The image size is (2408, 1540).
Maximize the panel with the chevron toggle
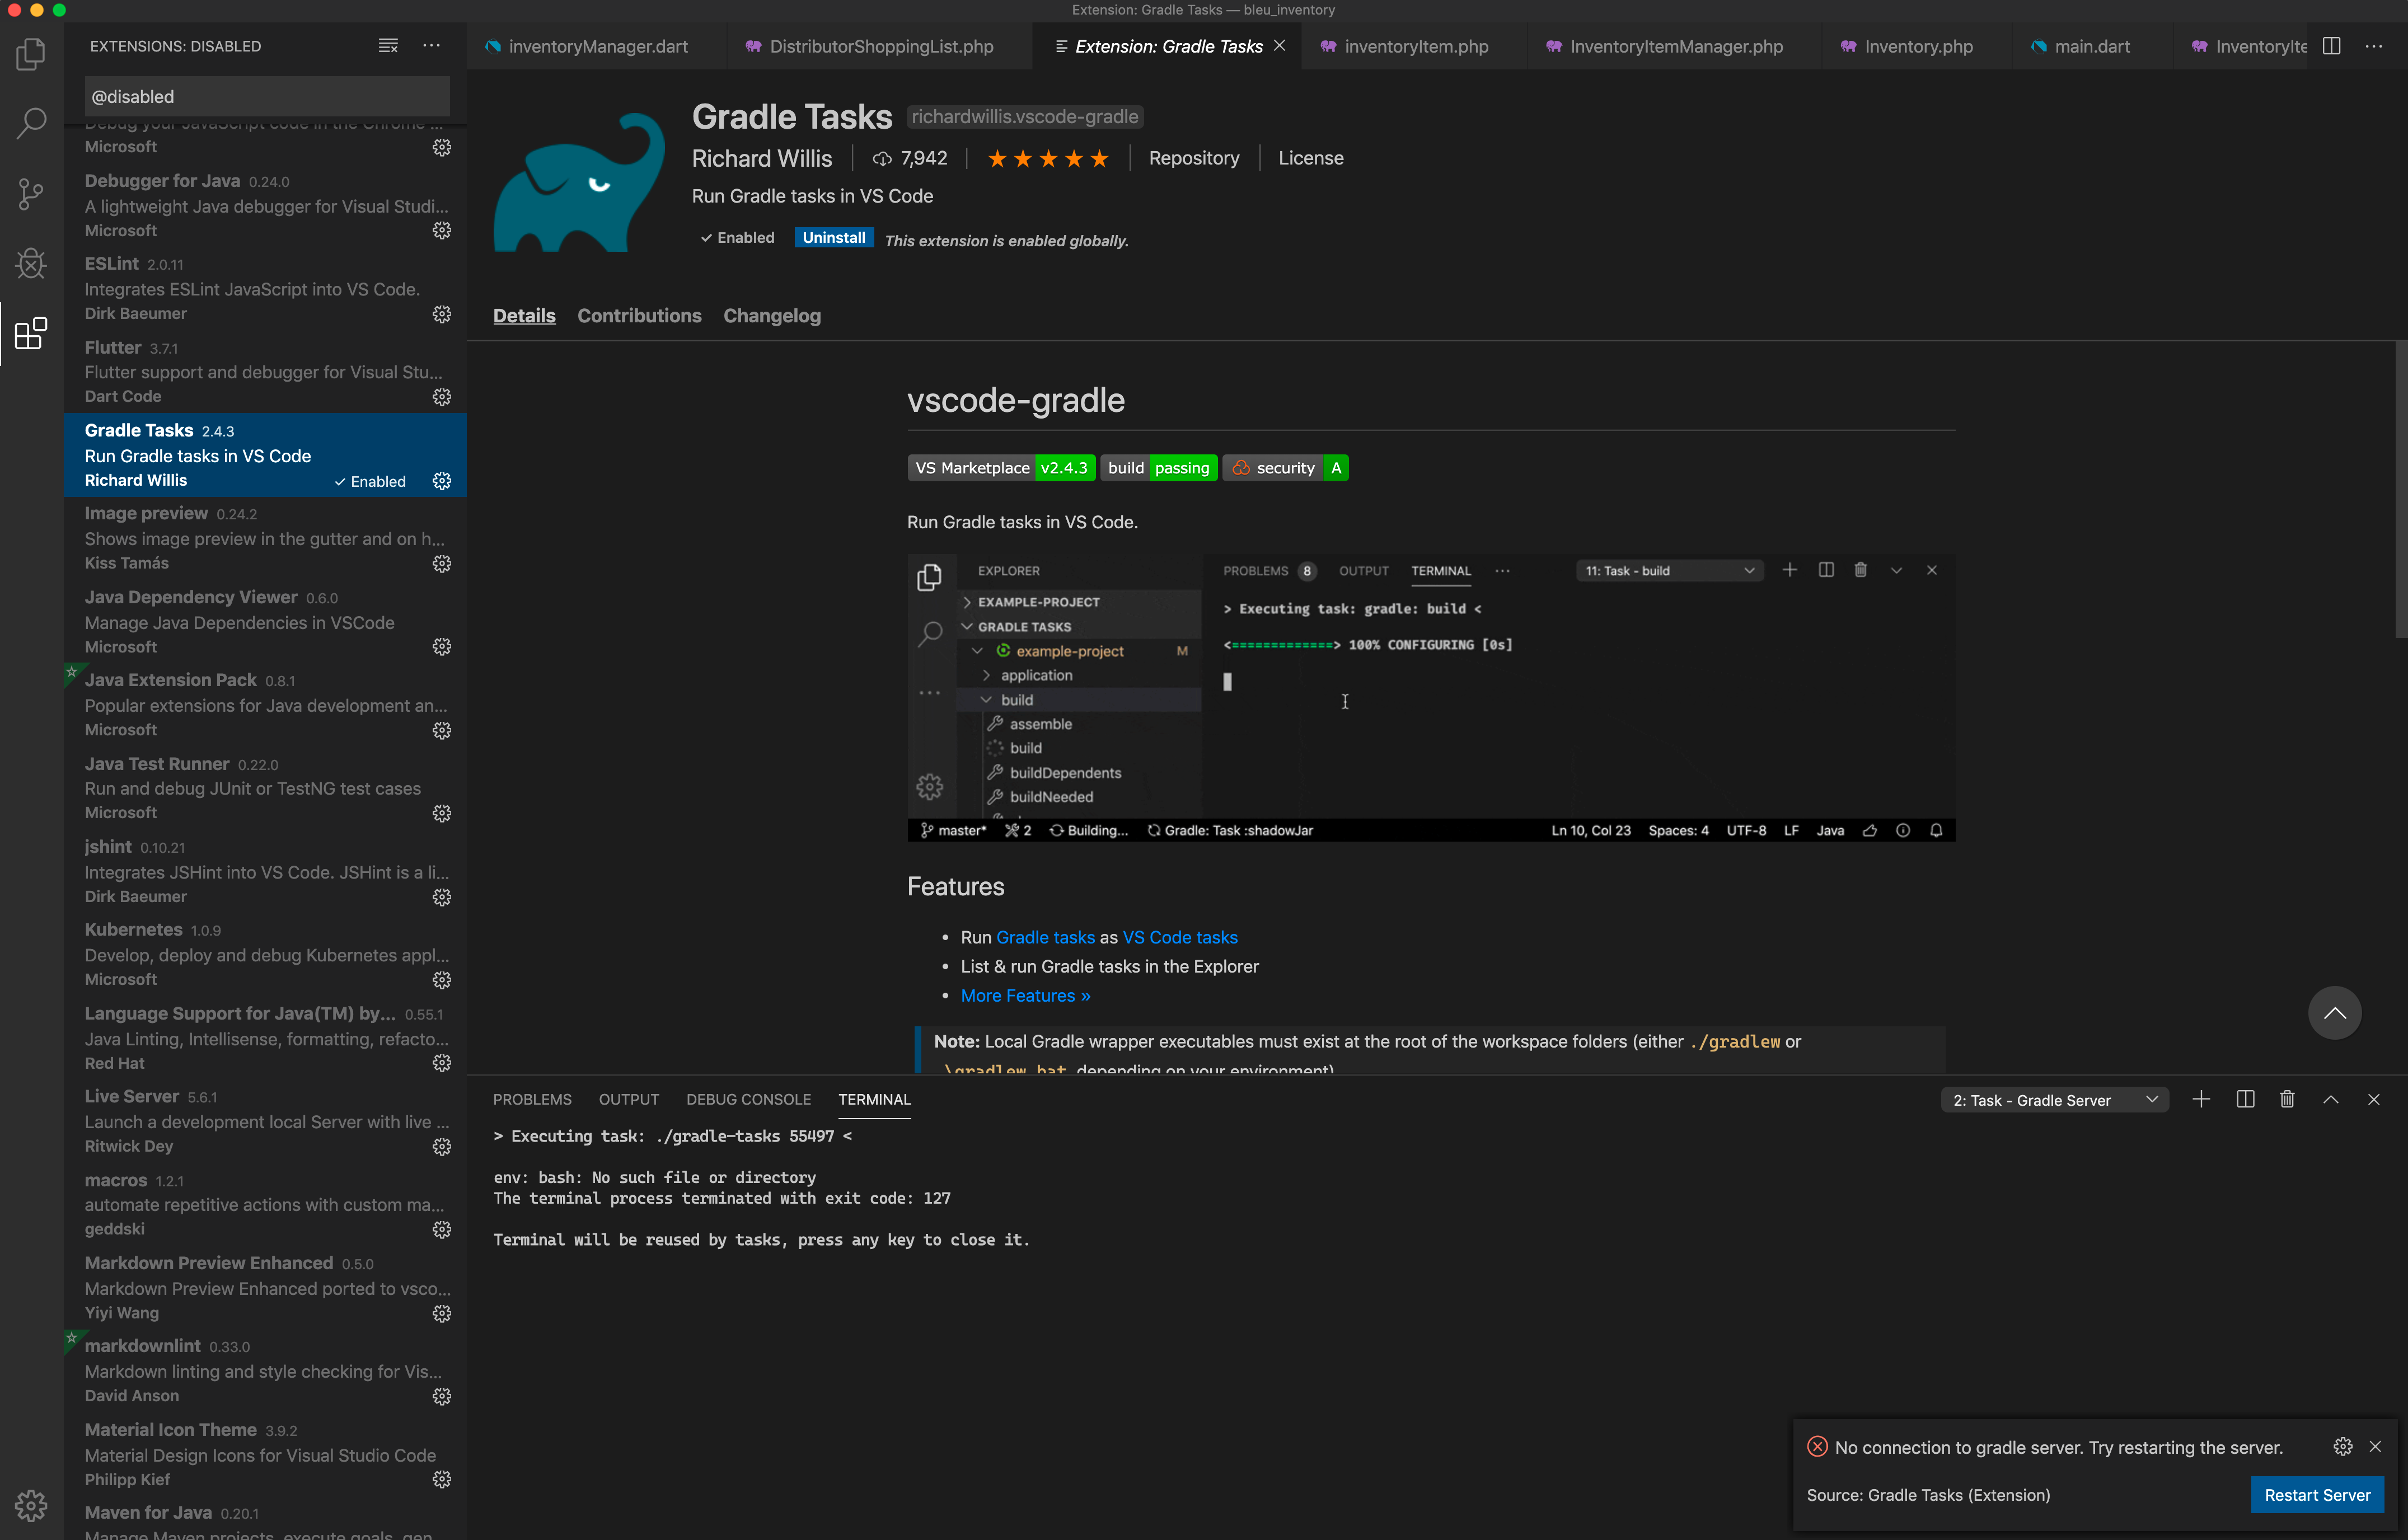[x=2331, y=1099]
